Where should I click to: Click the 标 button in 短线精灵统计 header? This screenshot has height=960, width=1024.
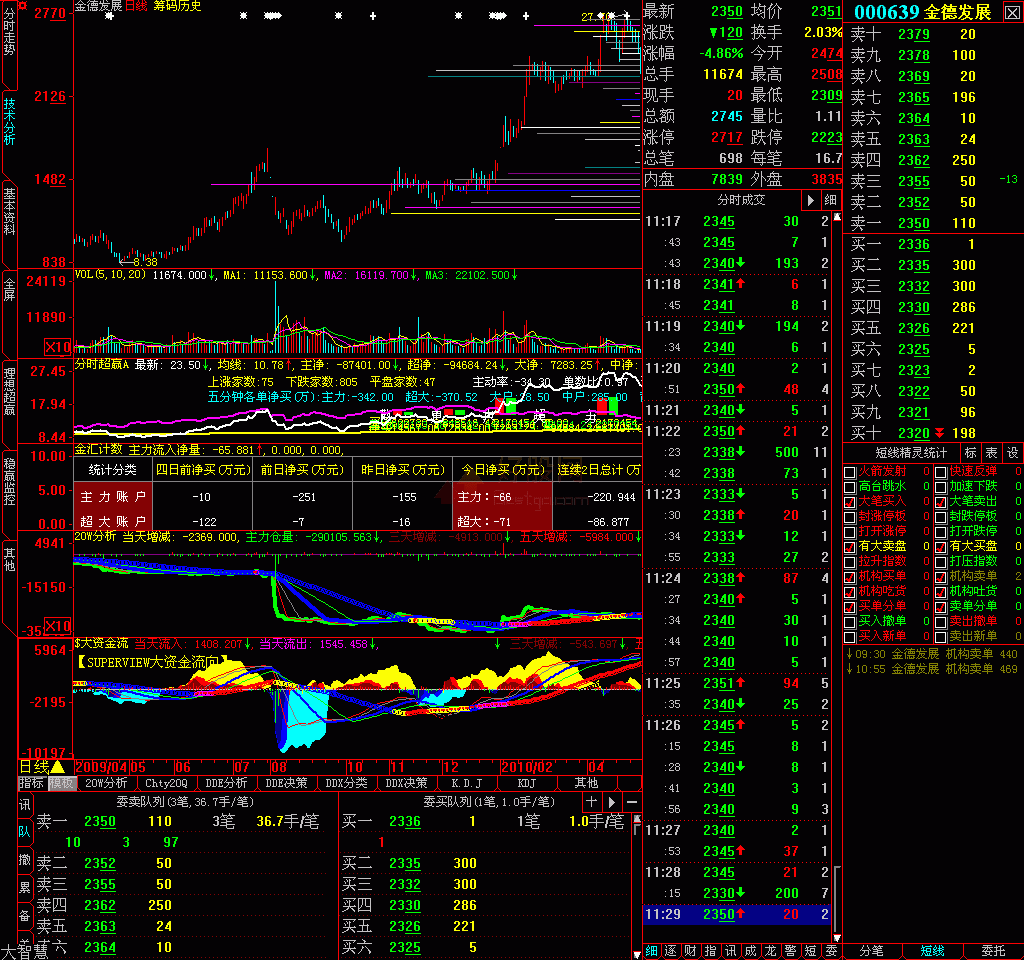971,453
